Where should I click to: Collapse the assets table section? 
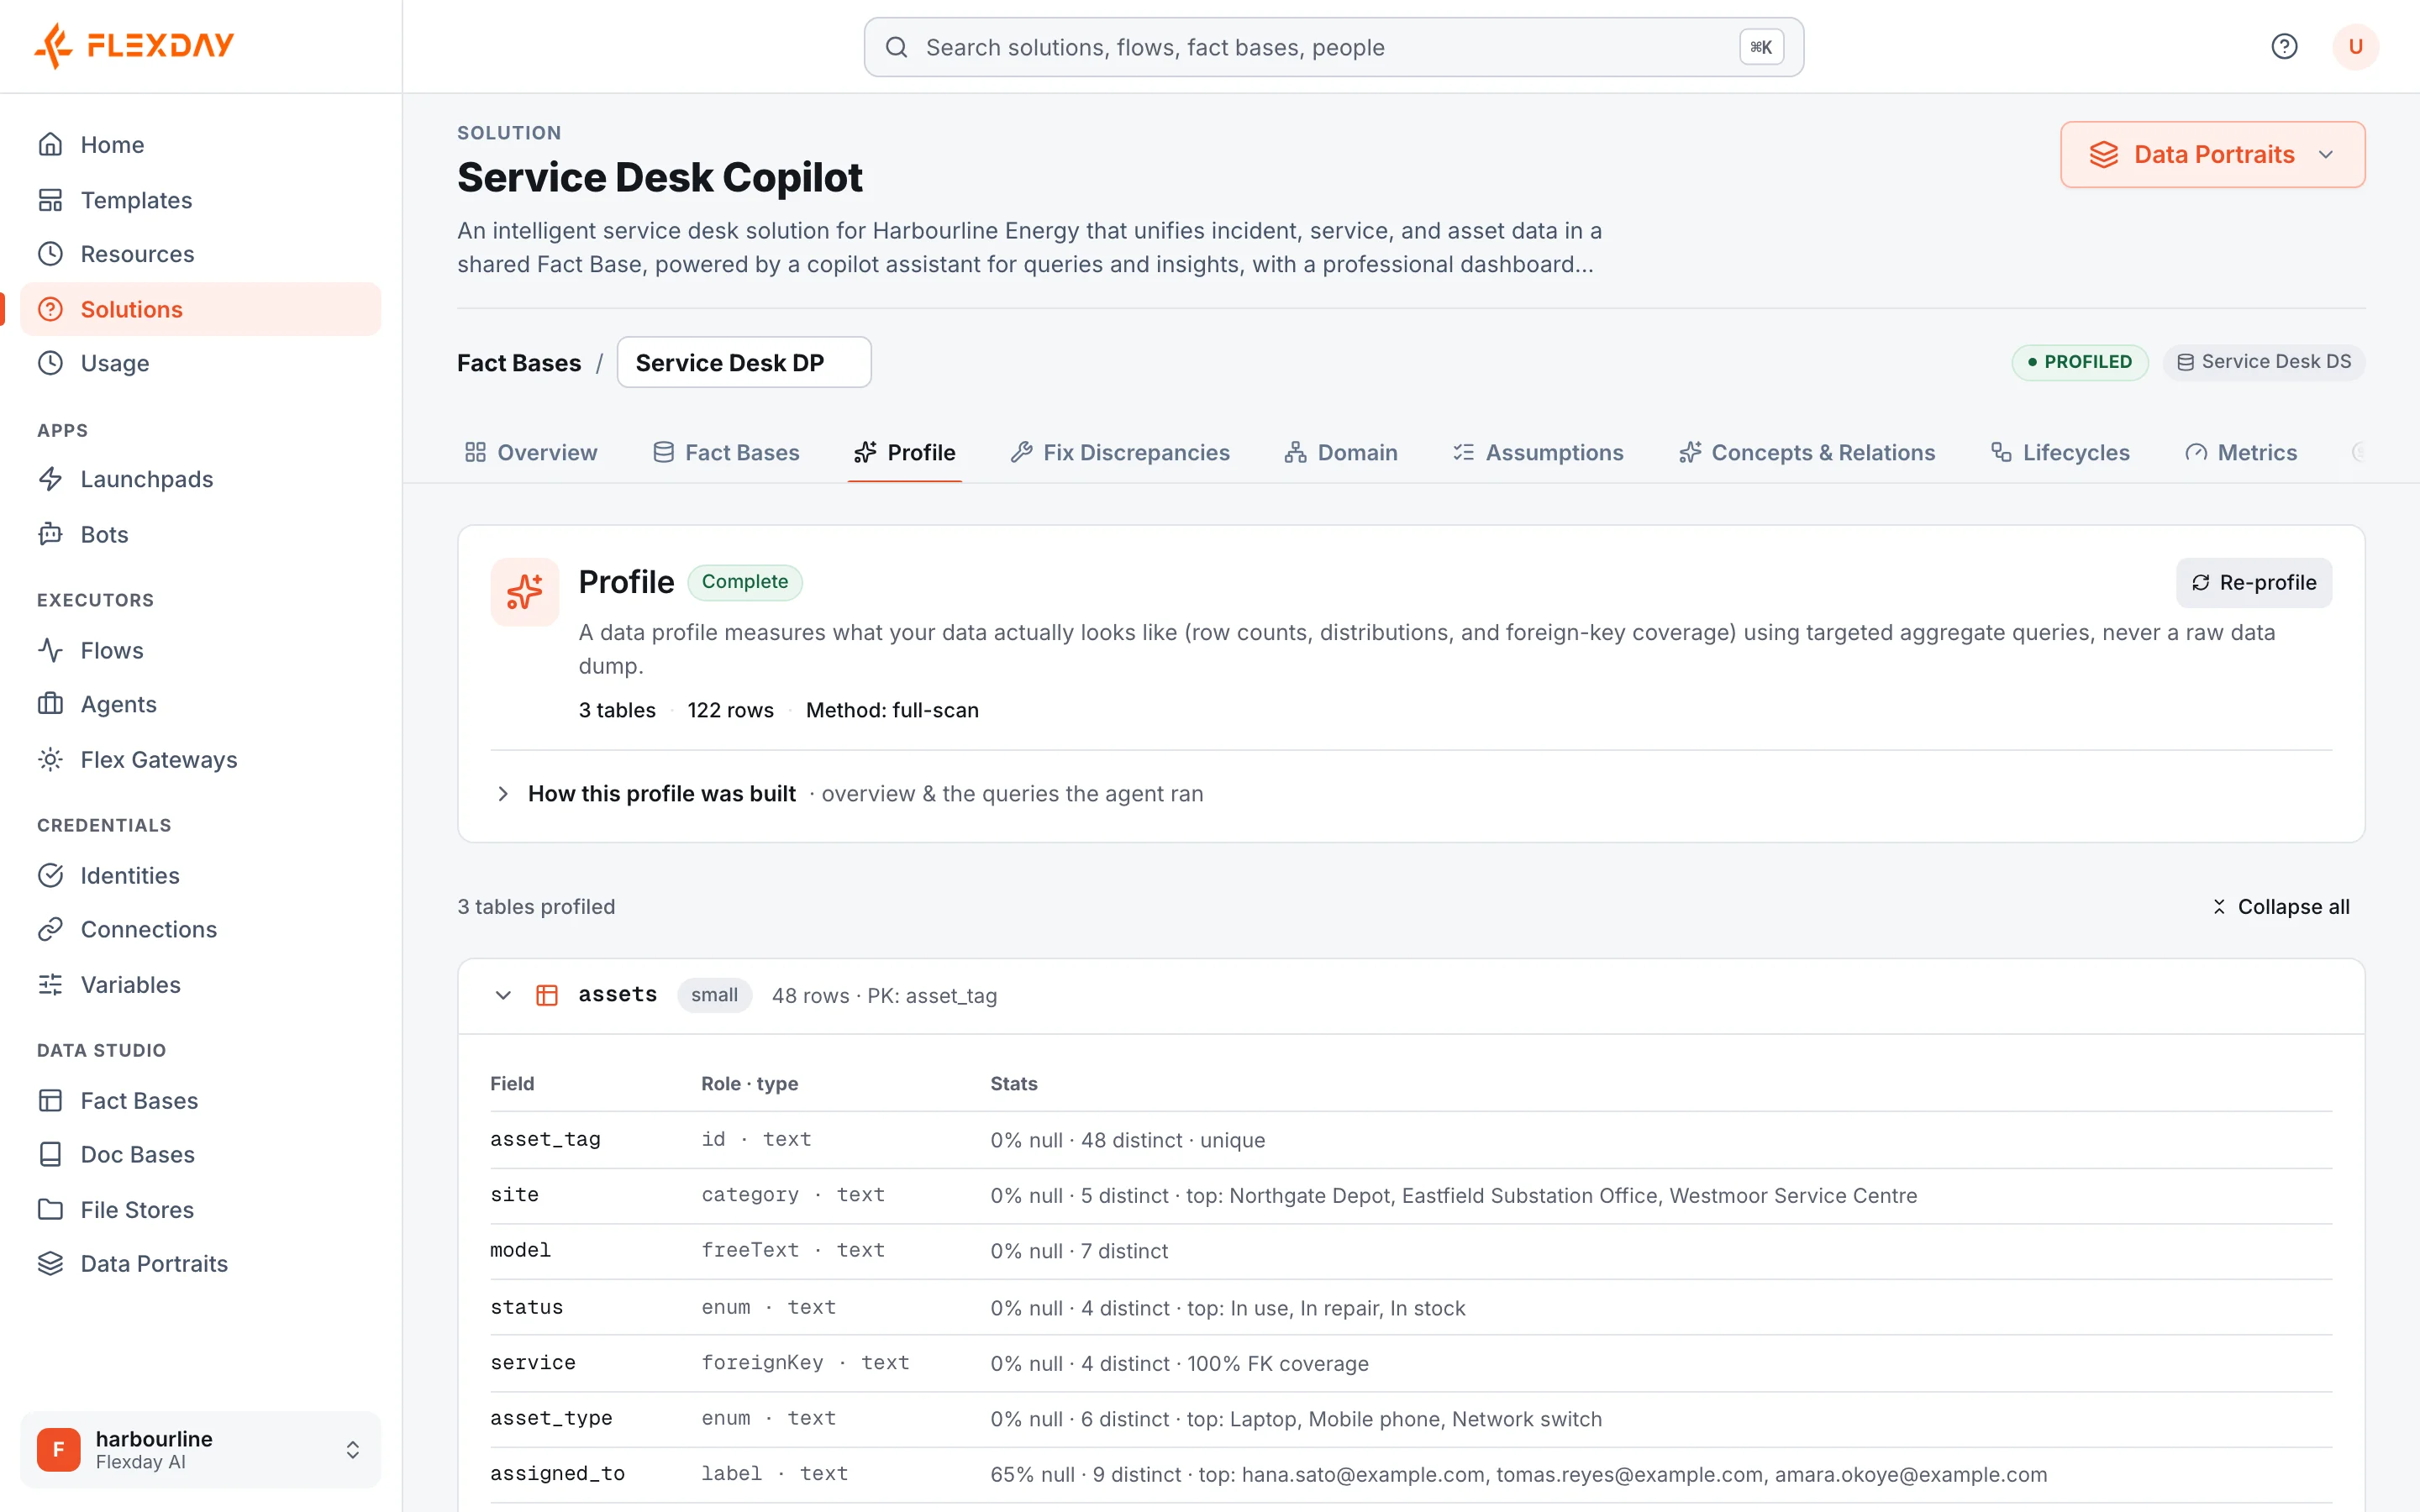(503, 995)
